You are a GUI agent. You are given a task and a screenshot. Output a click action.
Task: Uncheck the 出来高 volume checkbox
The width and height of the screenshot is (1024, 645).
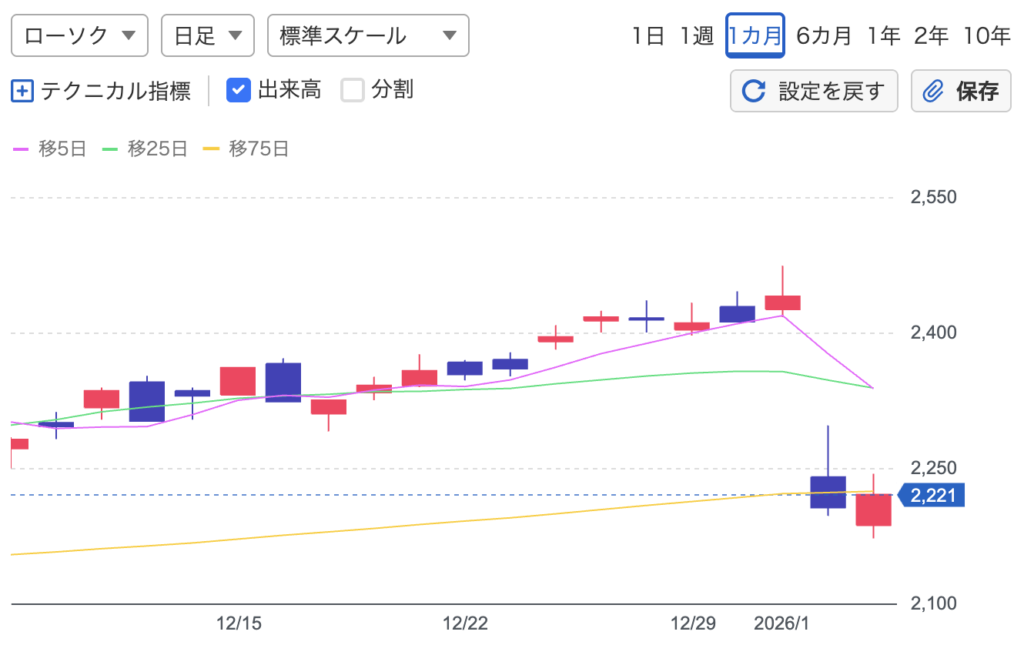(238, 90)
